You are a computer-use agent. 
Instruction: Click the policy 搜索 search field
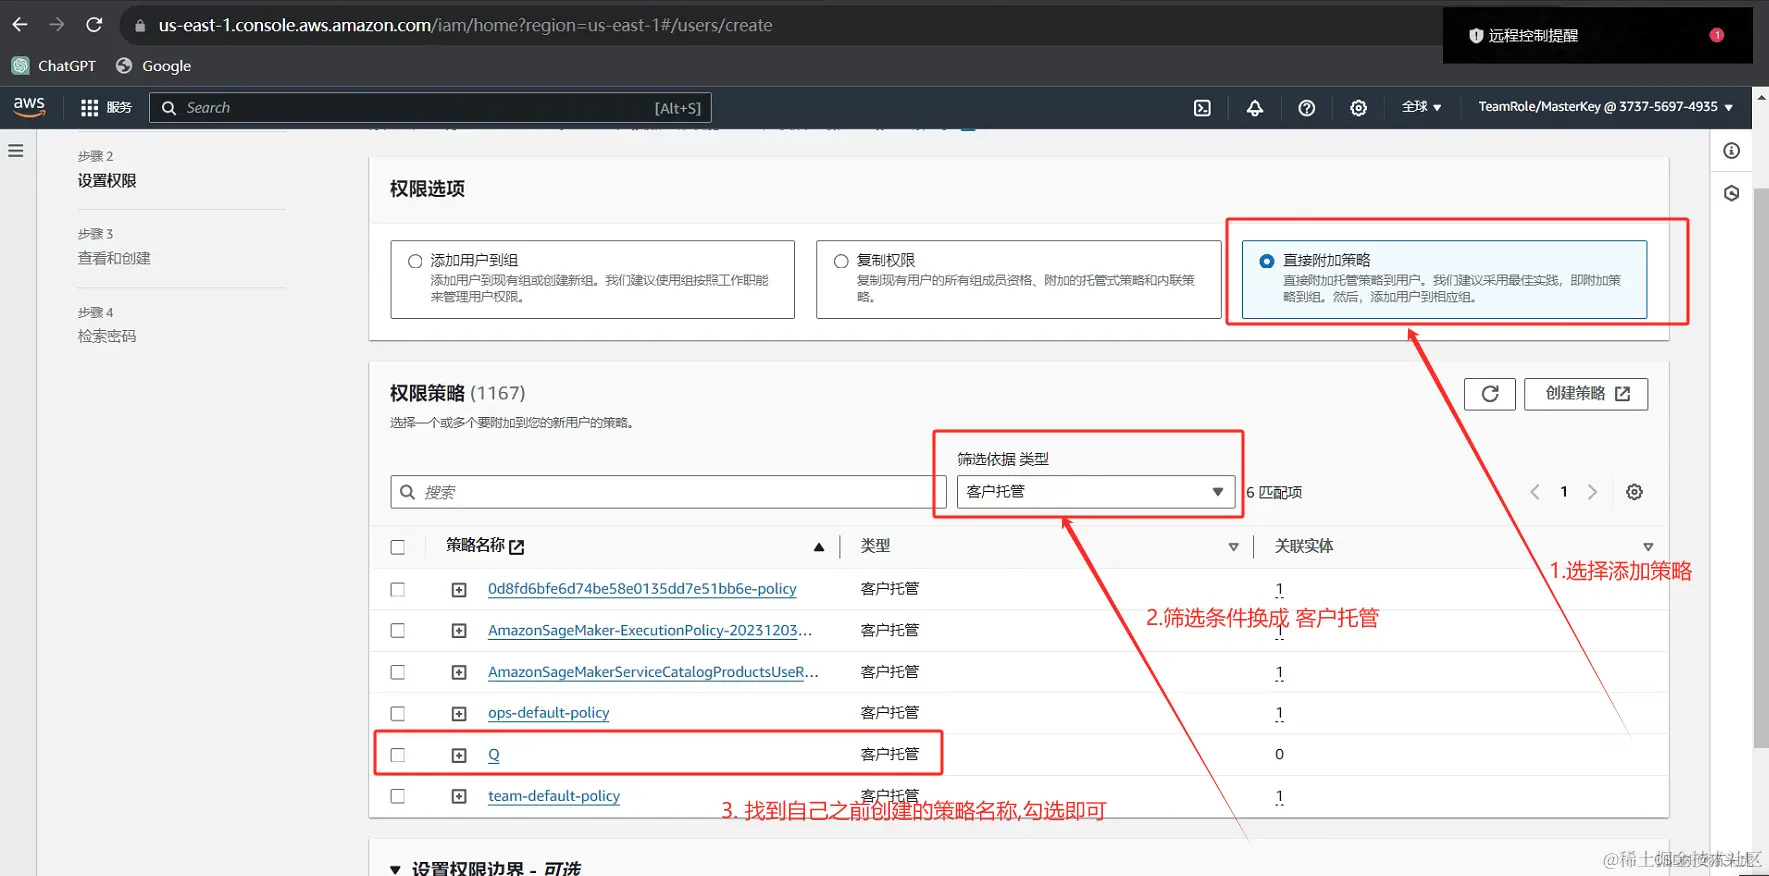[x=668, y=492]
